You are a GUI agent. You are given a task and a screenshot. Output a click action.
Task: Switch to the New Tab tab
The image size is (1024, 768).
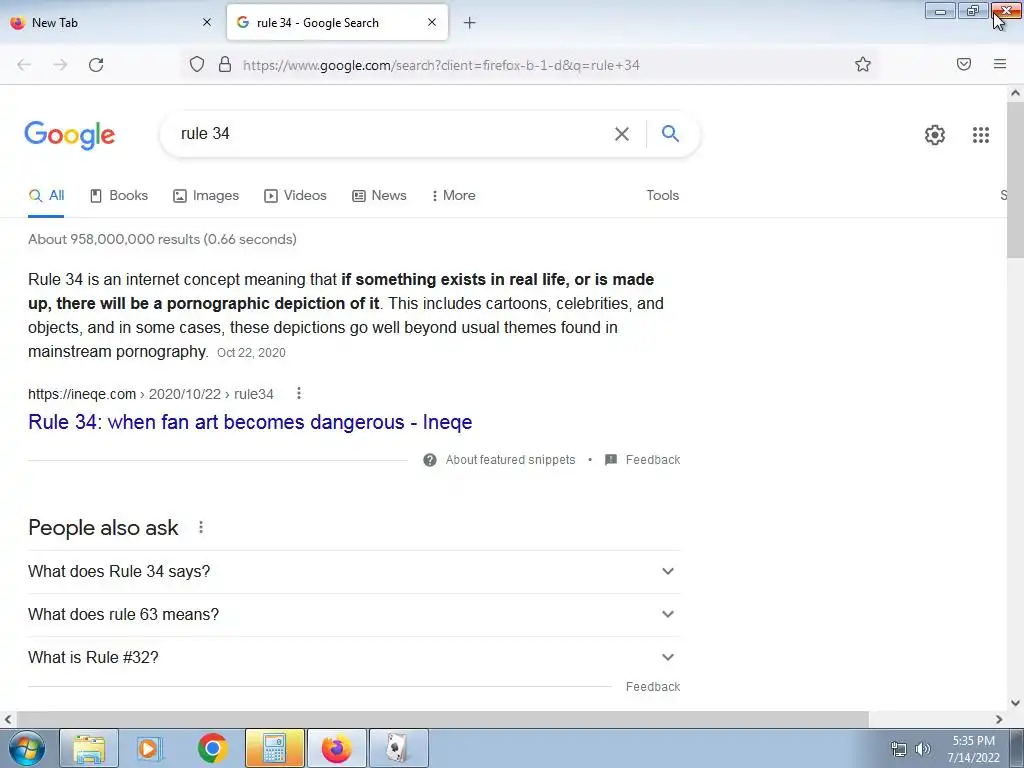coord(111,23)
